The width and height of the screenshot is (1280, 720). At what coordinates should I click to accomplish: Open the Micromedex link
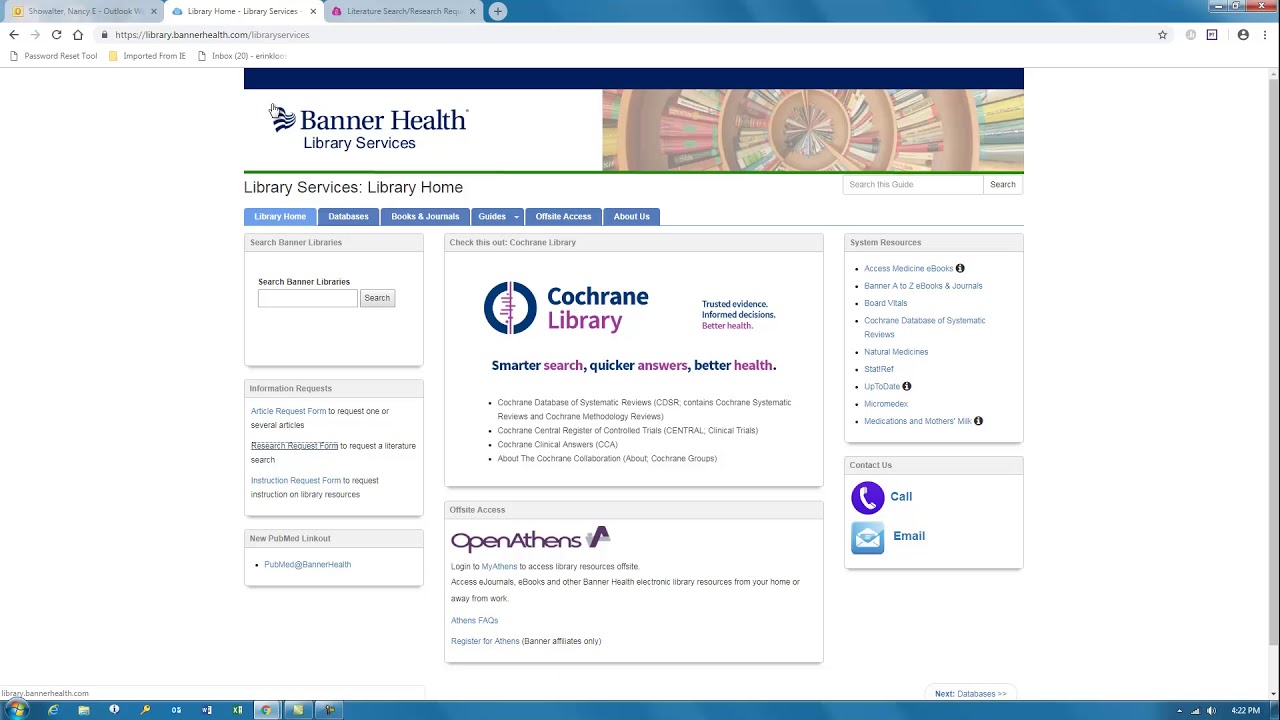pos(886,404)
